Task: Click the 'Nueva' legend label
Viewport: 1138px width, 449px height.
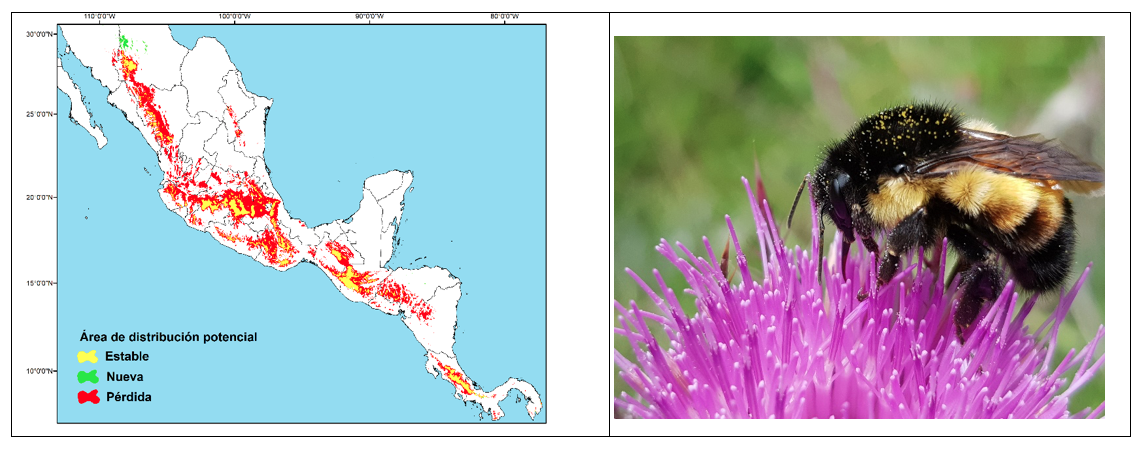Action: tap(125, 377)
